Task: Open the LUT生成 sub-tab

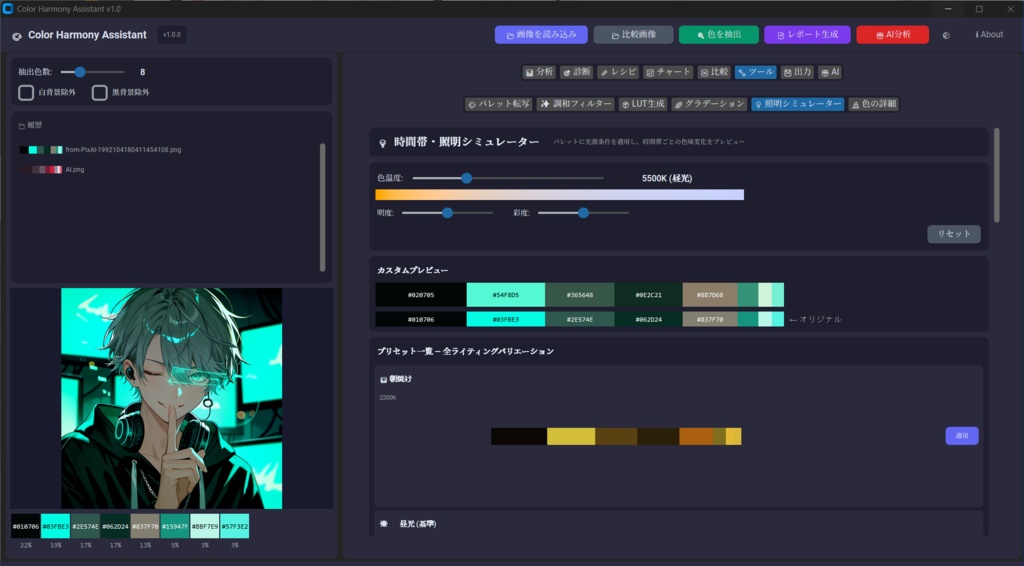Action: 643,104
